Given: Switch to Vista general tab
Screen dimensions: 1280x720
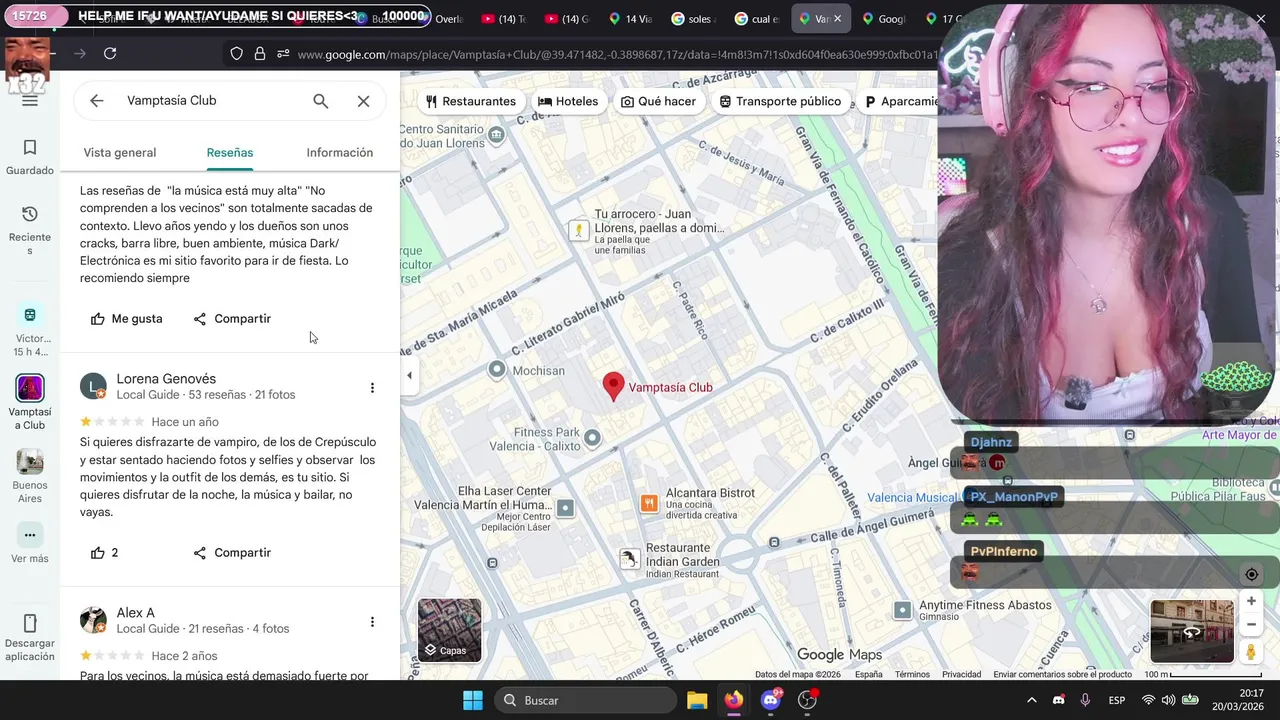Looking at the screenshot, I should coord(120,153).
